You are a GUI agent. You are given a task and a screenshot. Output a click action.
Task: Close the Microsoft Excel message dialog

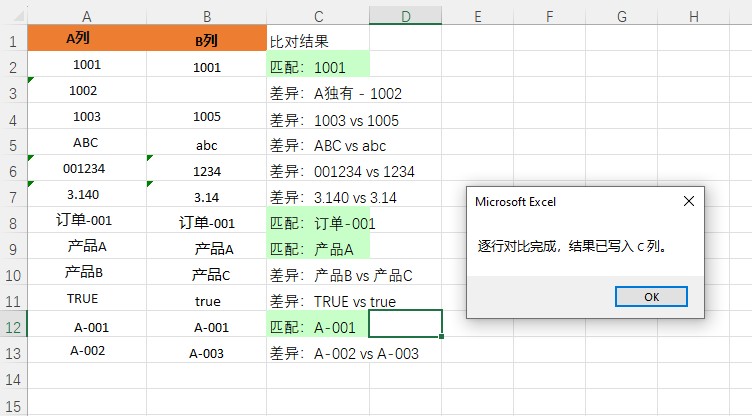[689, 201]
